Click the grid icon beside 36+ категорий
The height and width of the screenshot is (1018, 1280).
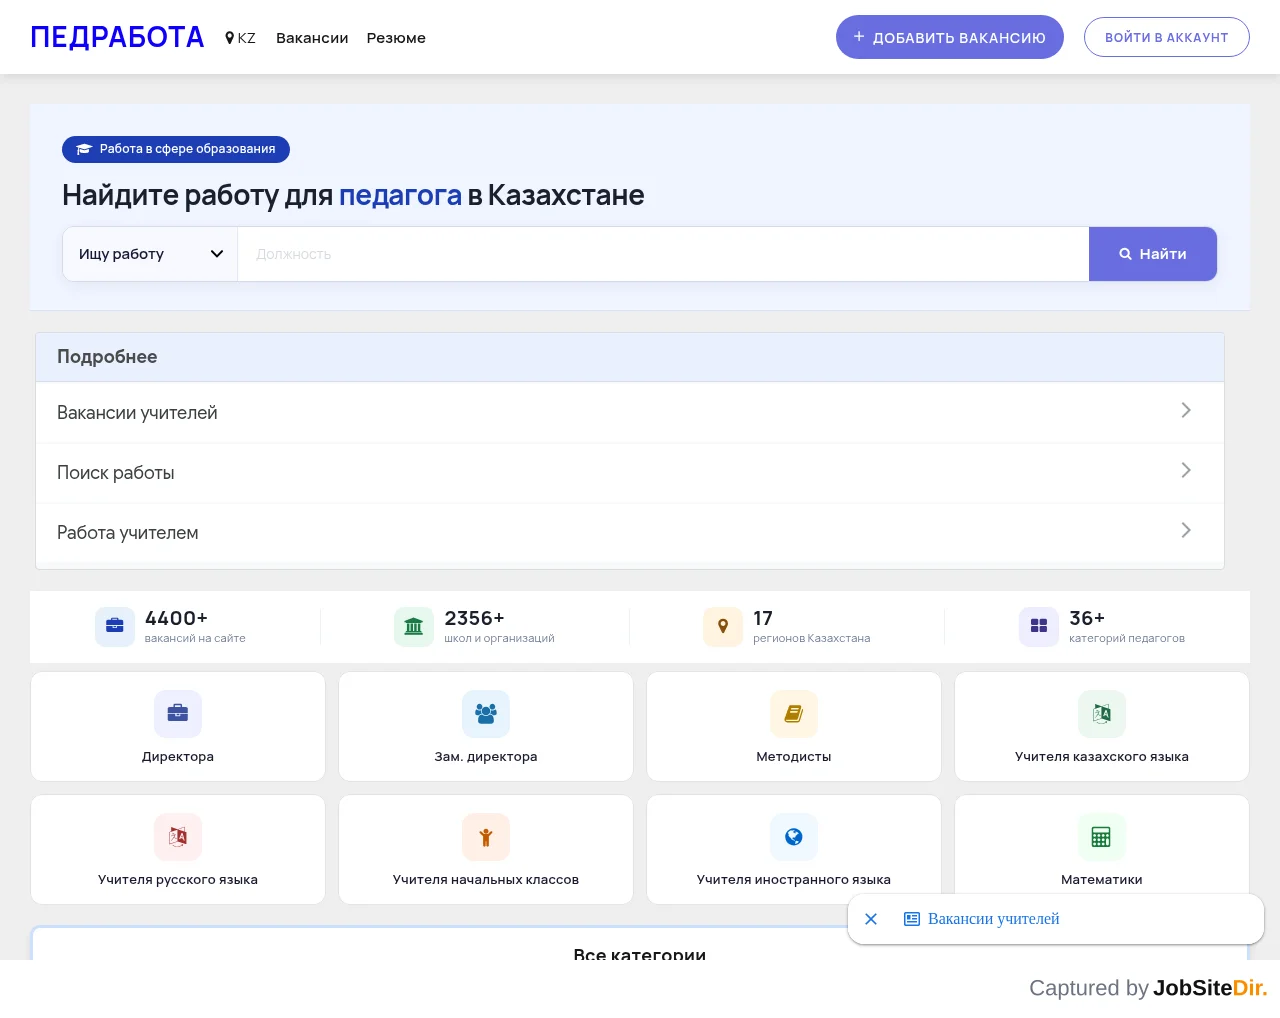[1039, 627]
